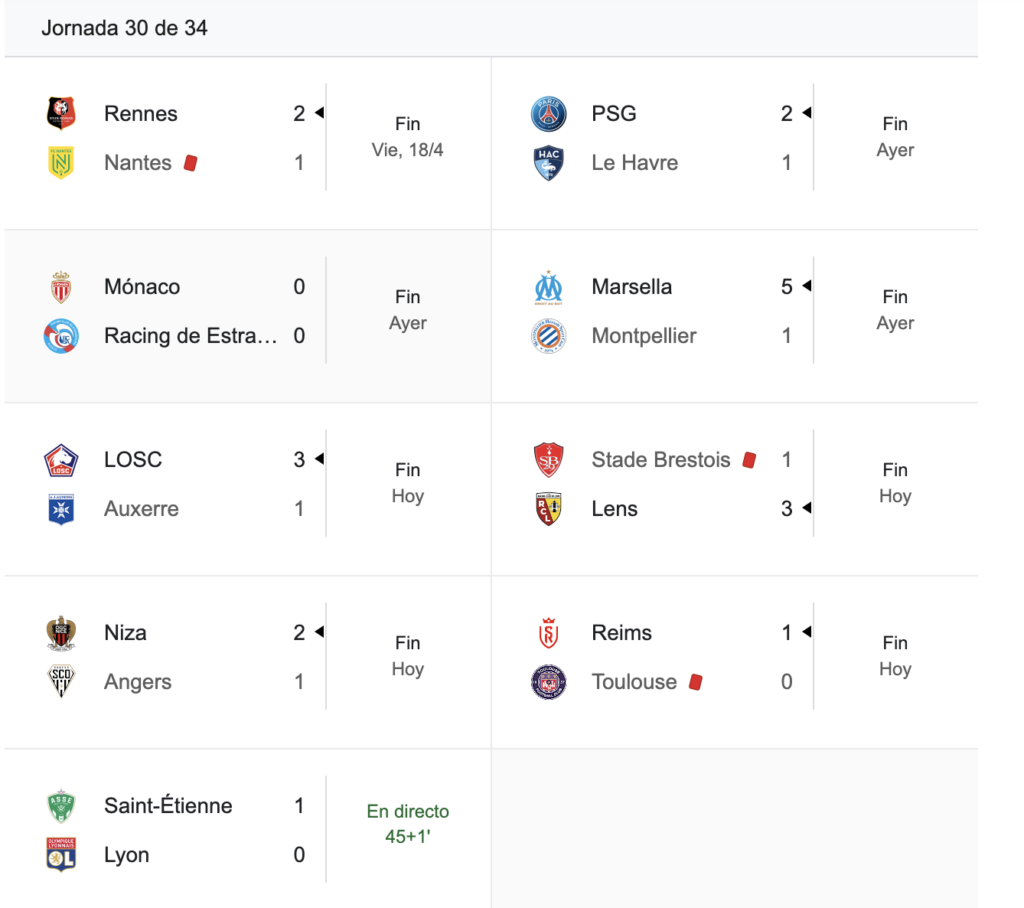Click the Jornada 30 de 34 header
The image size is (1024, 908).
(x=124, y=28)
